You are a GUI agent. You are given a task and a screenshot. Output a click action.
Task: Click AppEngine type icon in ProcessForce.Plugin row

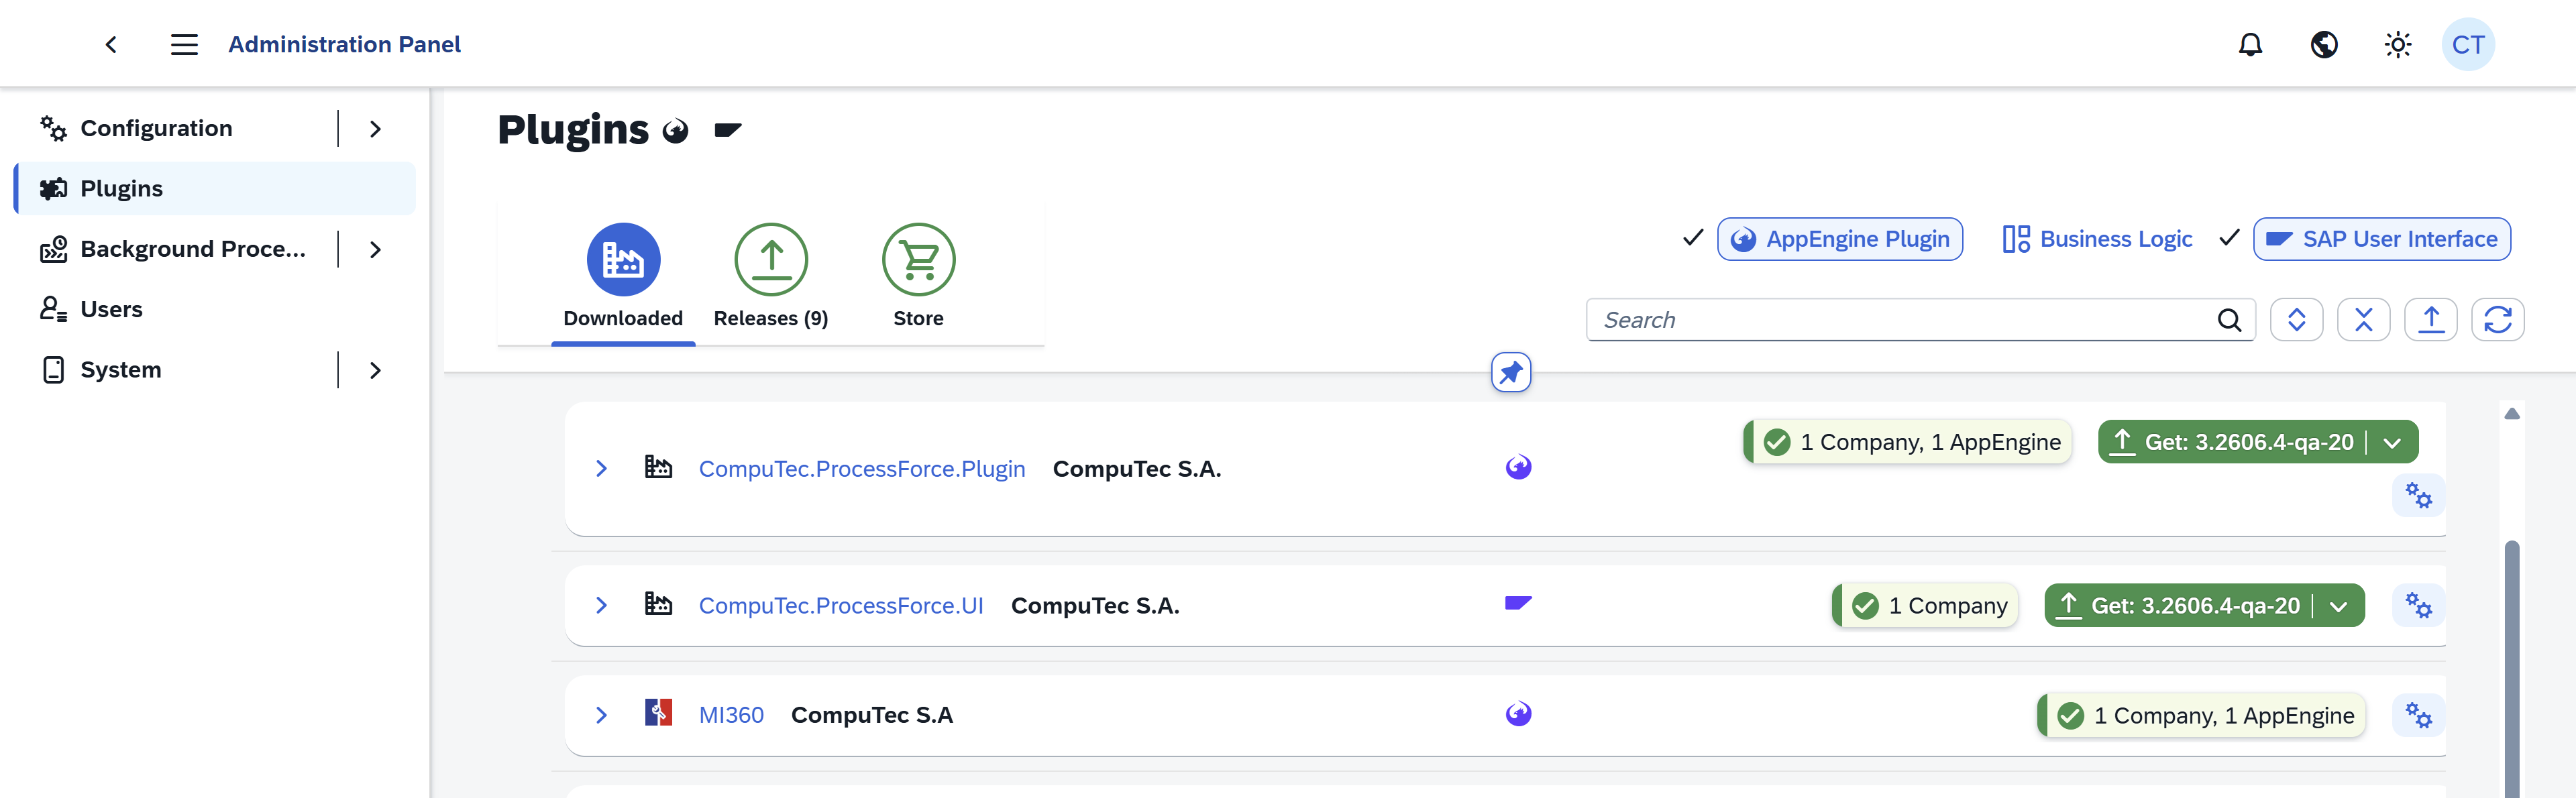coord(1518,467)
